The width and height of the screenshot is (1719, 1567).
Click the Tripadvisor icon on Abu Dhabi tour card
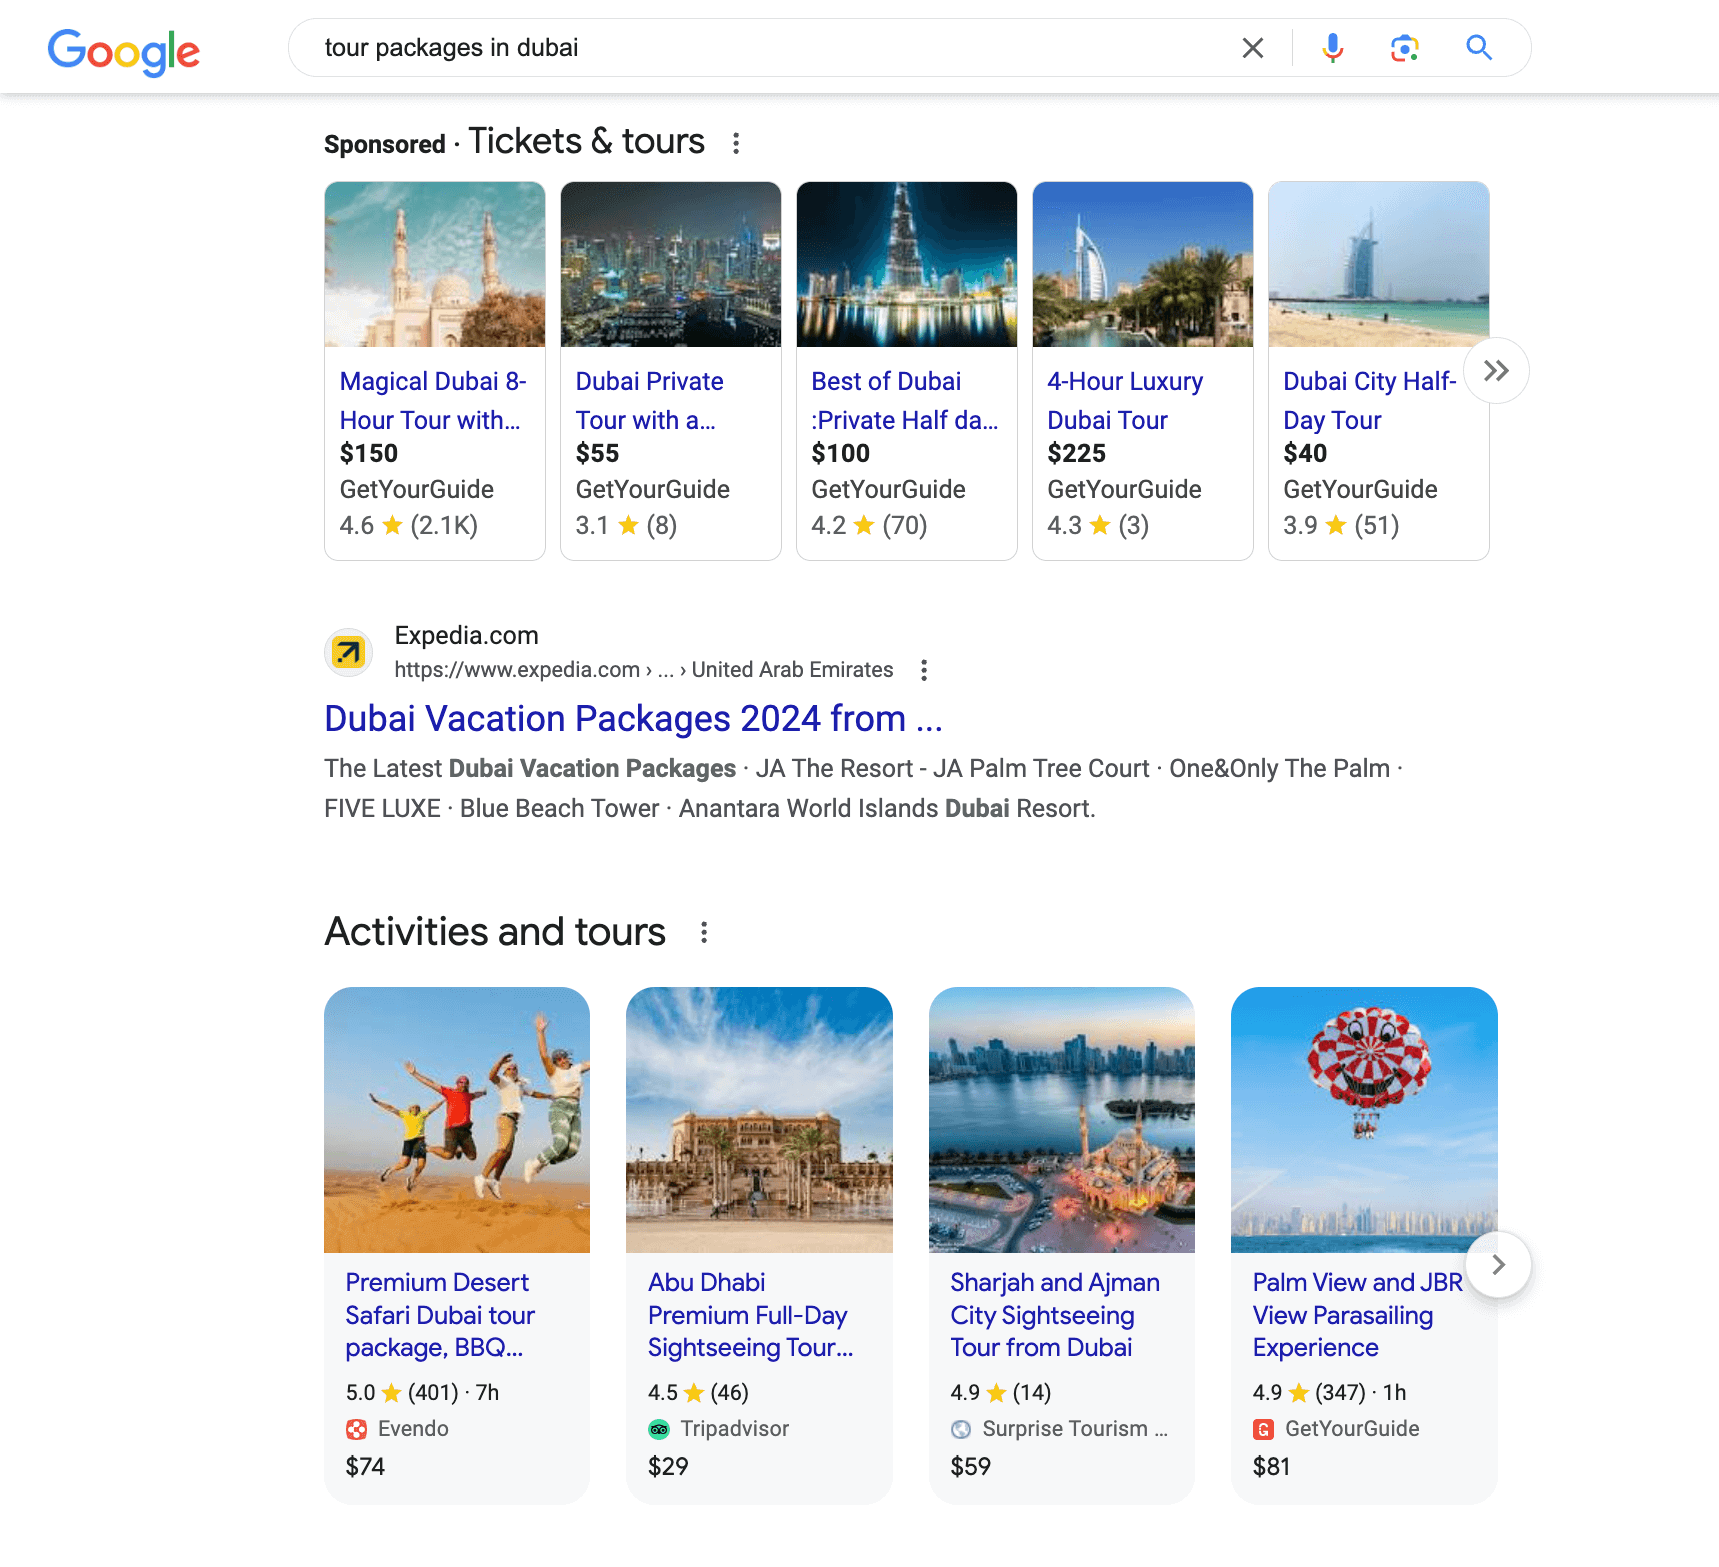[x=661, y=1429]
